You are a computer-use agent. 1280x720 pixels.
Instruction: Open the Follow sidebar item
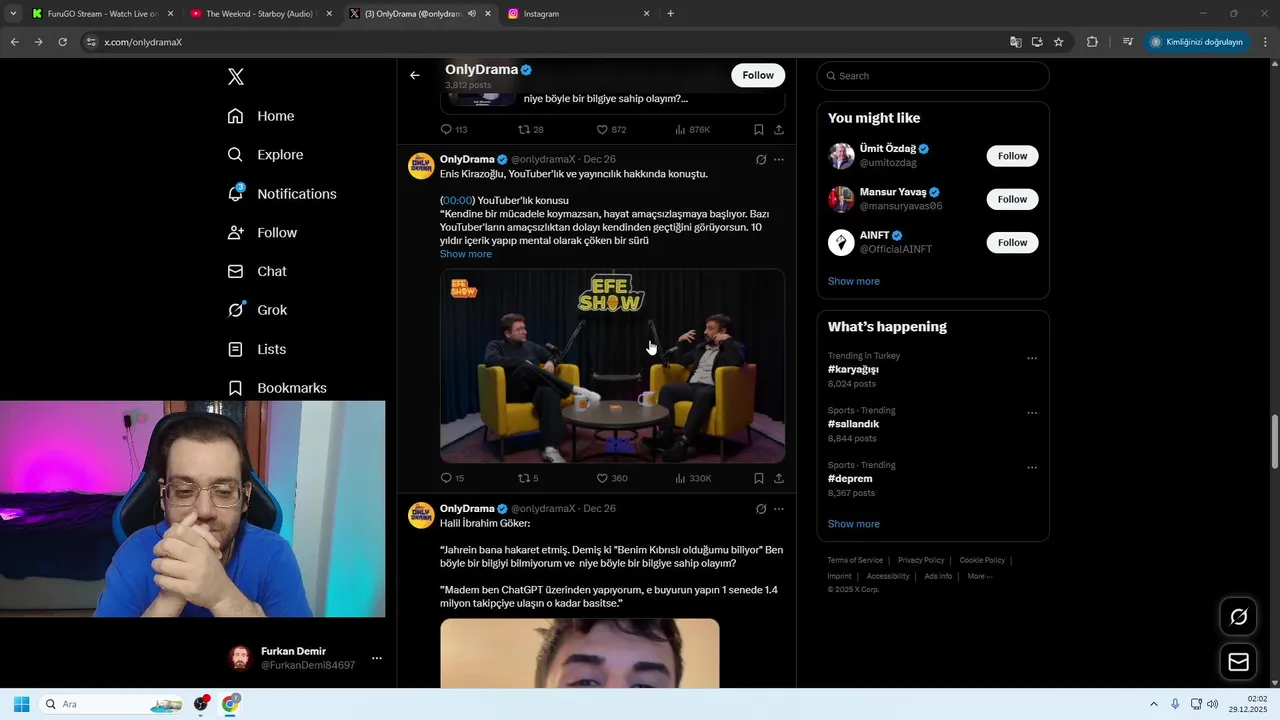pyautogui.click(x=262, y=233)
